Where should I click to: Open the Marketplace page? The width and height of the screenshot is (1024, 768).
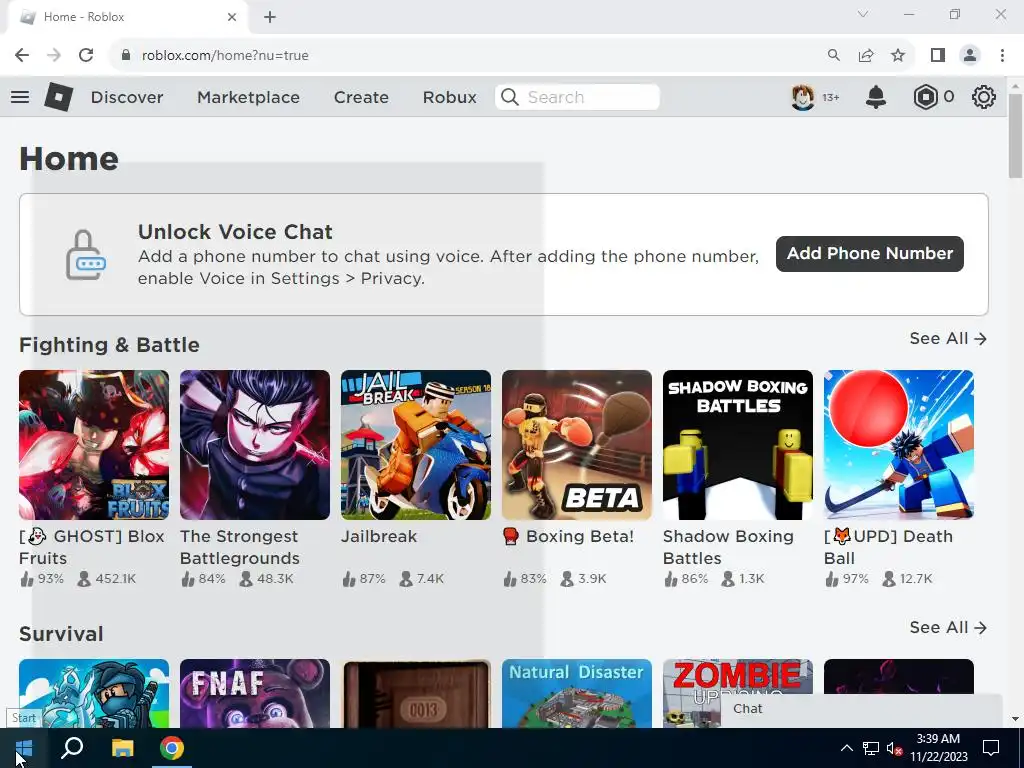coord(248,97)
